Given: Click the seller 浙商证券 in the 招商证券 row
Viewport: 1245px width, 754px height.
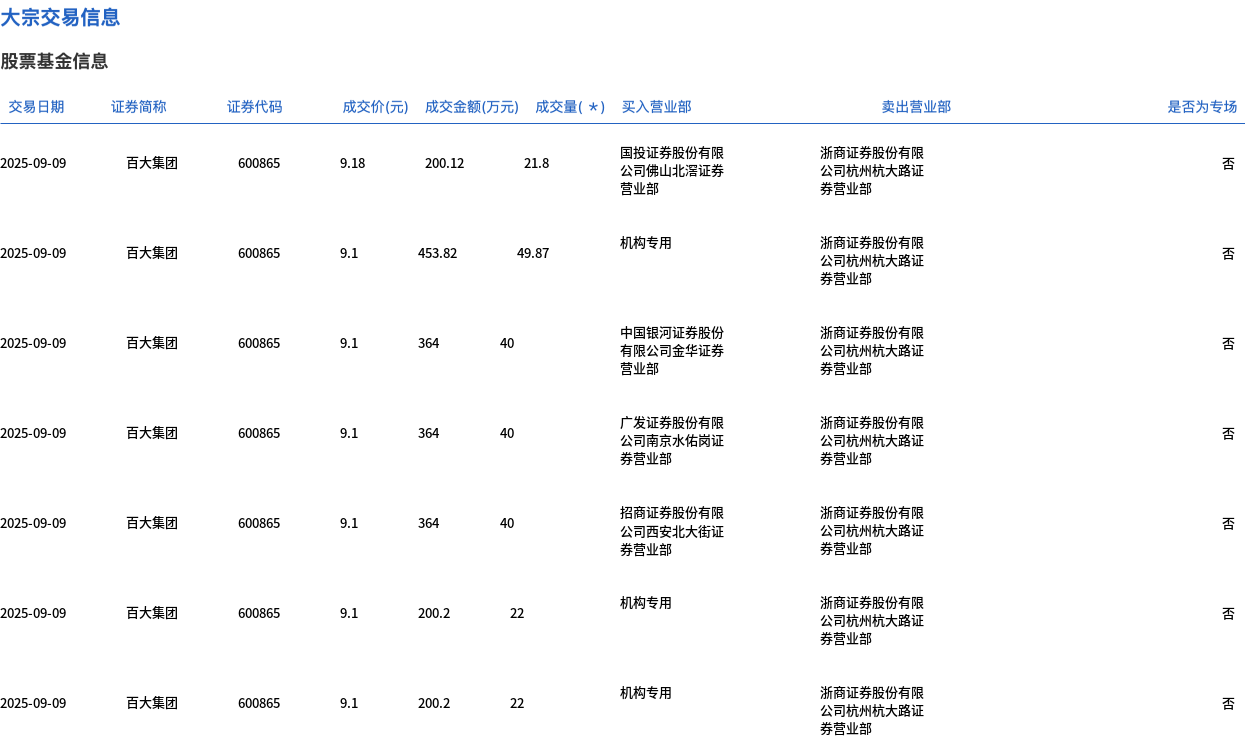Looking at the screenshot, I should (872, 531).
